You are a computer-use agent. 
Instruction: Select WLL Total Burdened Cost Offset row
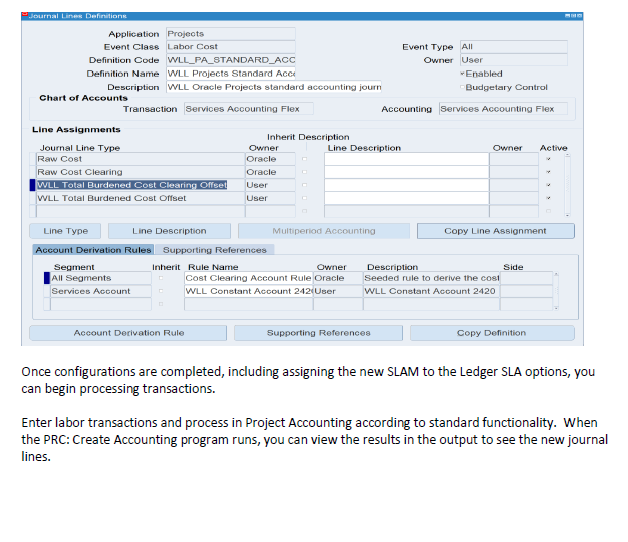141,198
